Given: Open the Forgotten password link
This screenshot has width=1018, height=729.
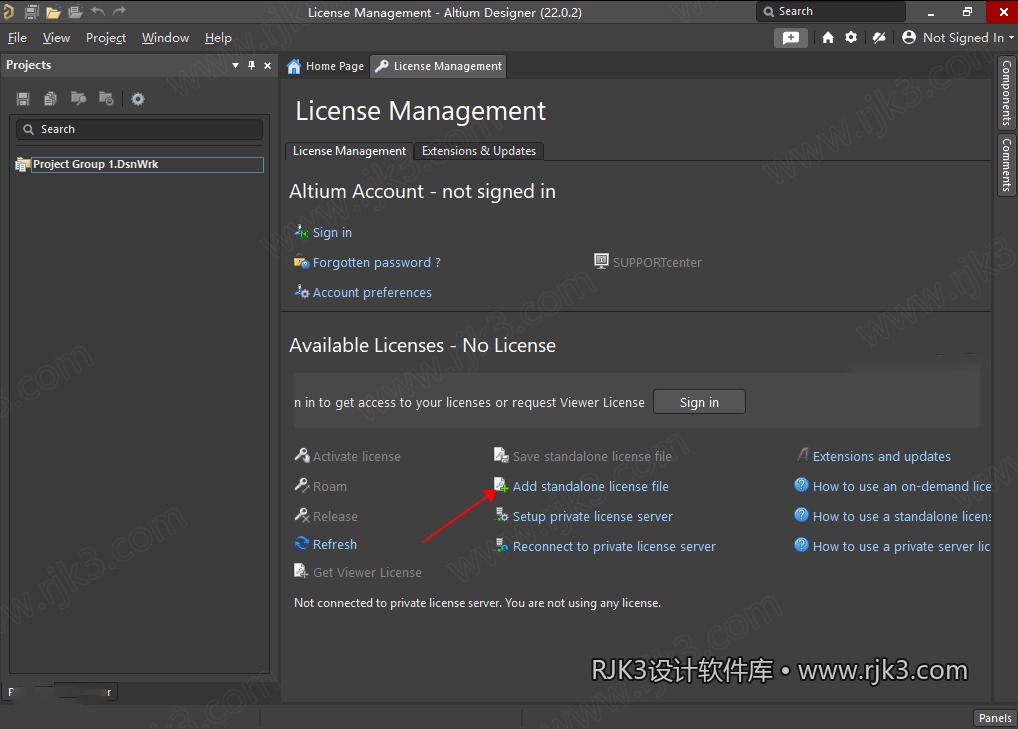Looking at the screenshot, I should (x=377, y=262).
